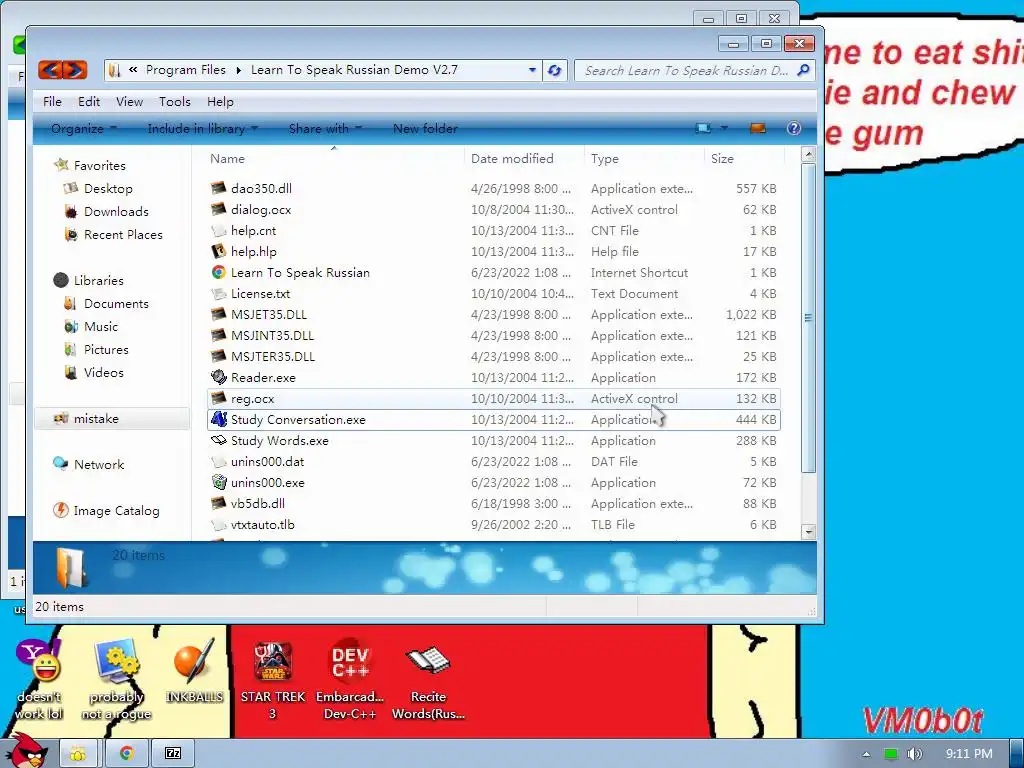
Task: Sort by the Date modified column header
Action: tap(524, 159)
